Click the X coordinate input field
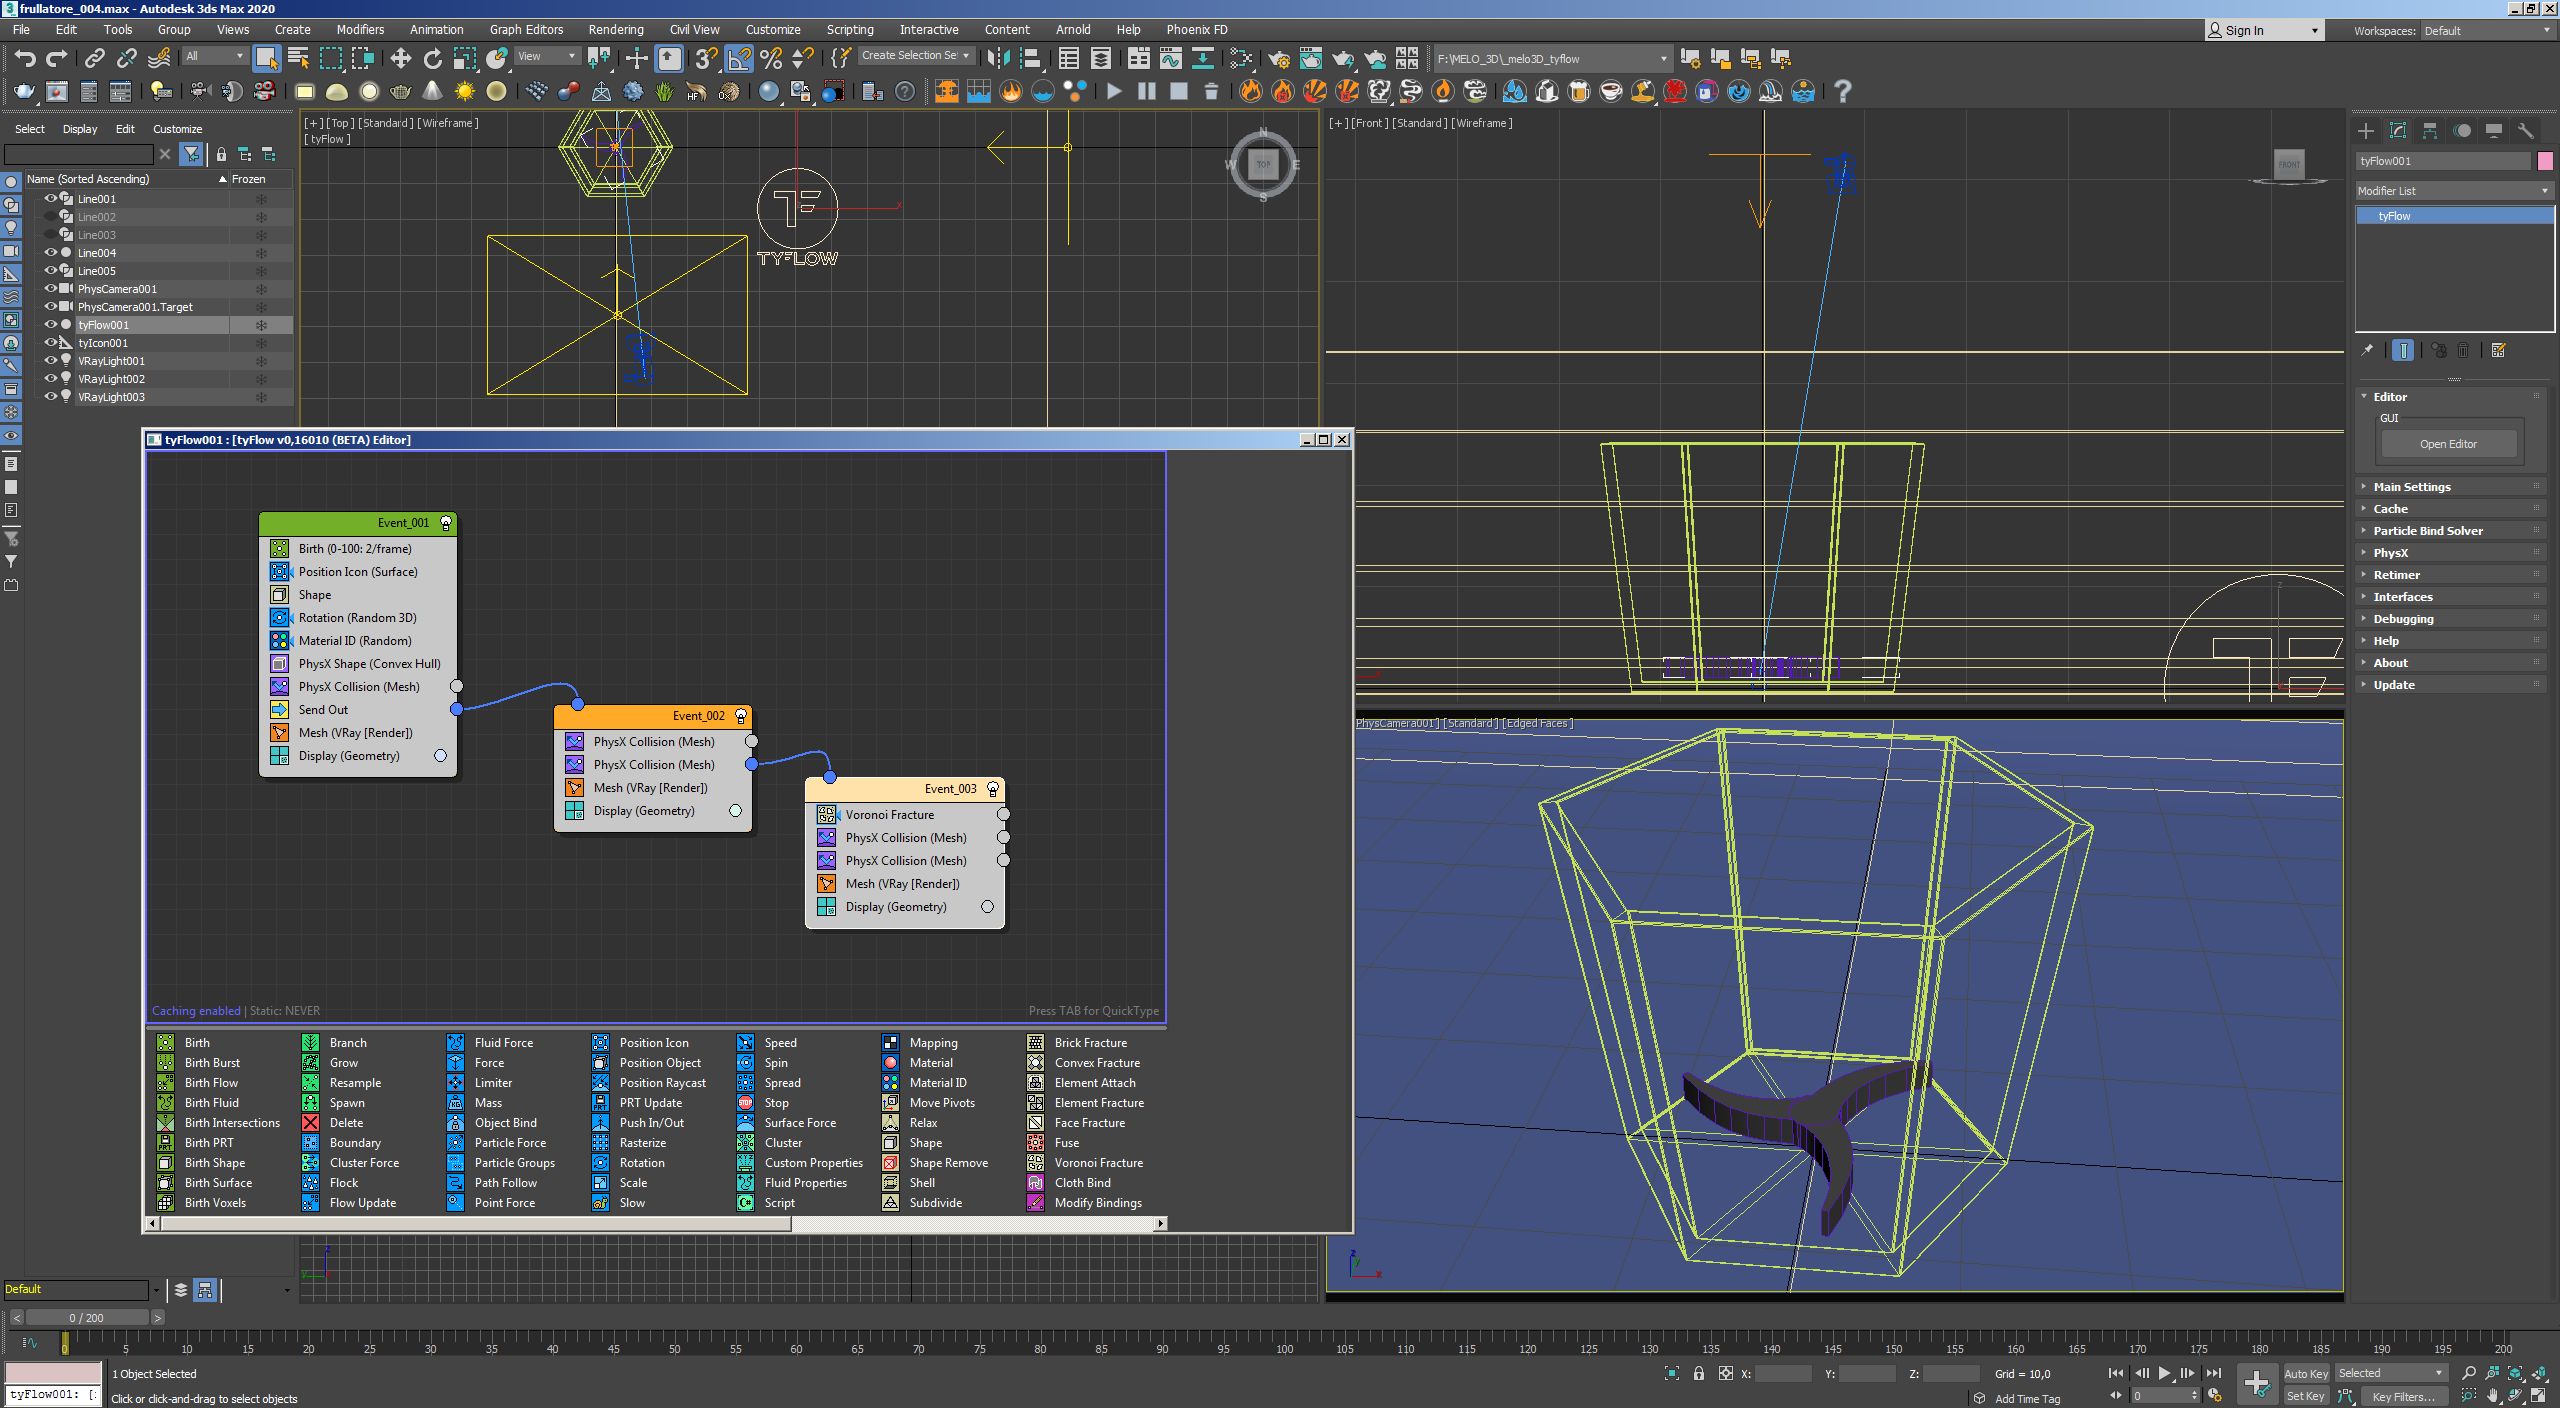Image resolution: width=2560 pixels, height=1408 pixels. (1783, 1374)
